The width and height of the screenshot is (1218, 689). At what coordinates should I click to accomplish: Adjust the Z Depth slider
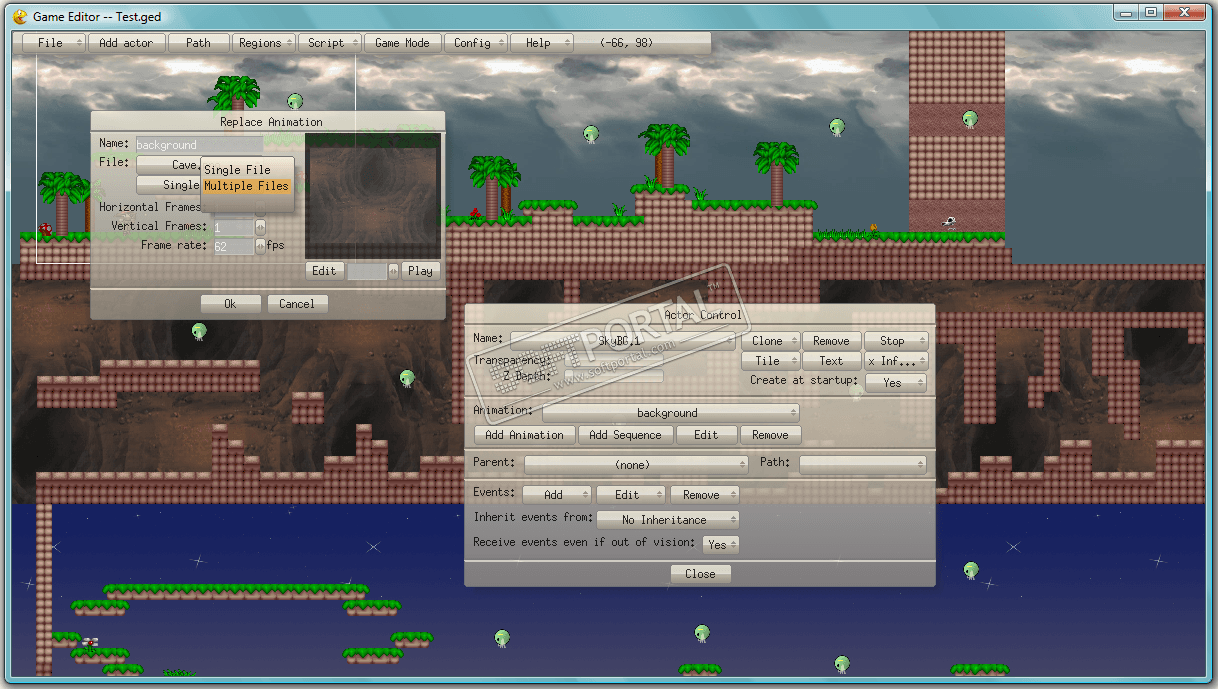pos(613,376)
